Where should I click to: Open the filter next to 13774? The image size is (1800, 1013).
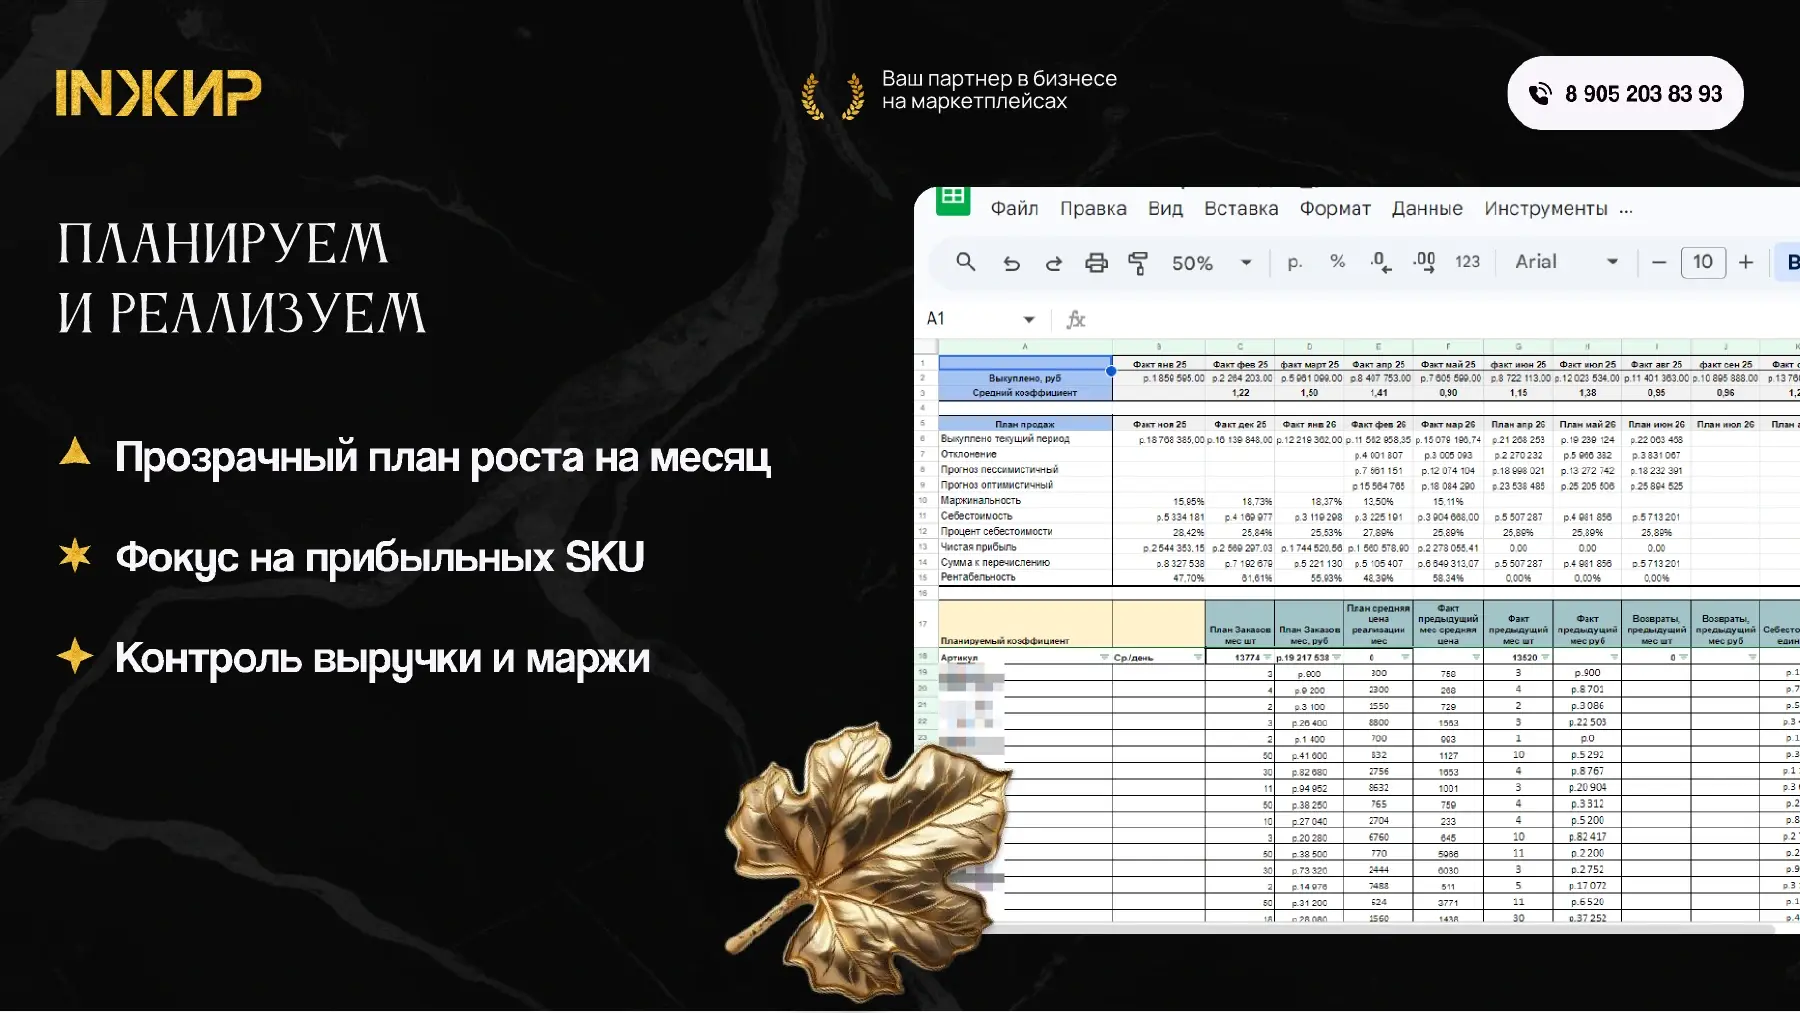pos(1267,657)
